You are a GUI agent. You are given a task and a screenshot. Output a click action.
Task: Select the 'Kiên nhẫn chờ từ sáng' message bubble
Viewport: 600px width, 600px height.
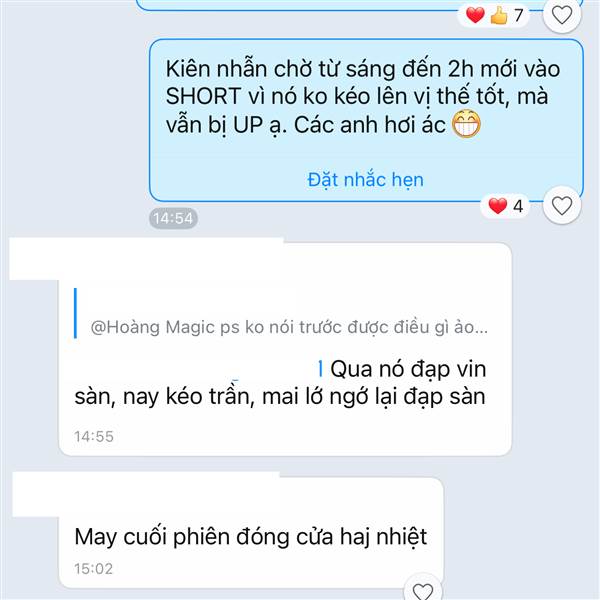[366, 120]
